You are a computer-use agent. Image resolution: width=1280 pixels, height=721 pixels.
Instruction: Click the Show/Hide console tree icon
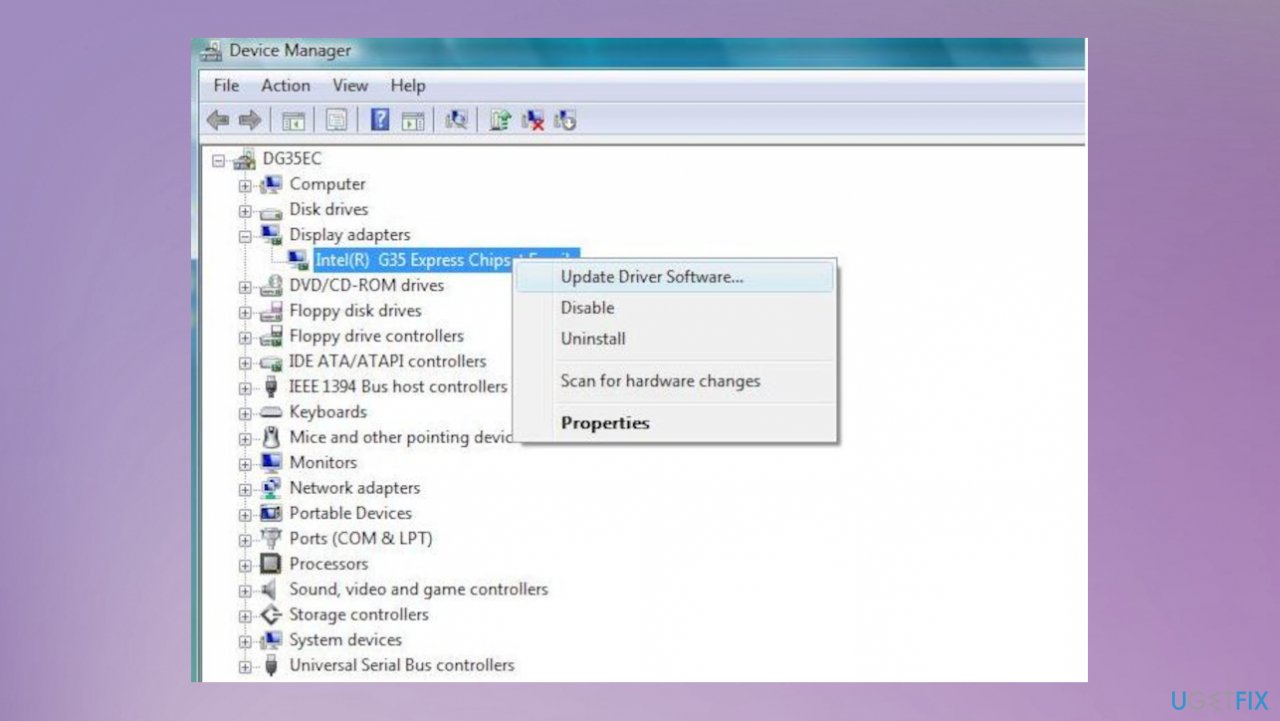[x=294, y=120]
